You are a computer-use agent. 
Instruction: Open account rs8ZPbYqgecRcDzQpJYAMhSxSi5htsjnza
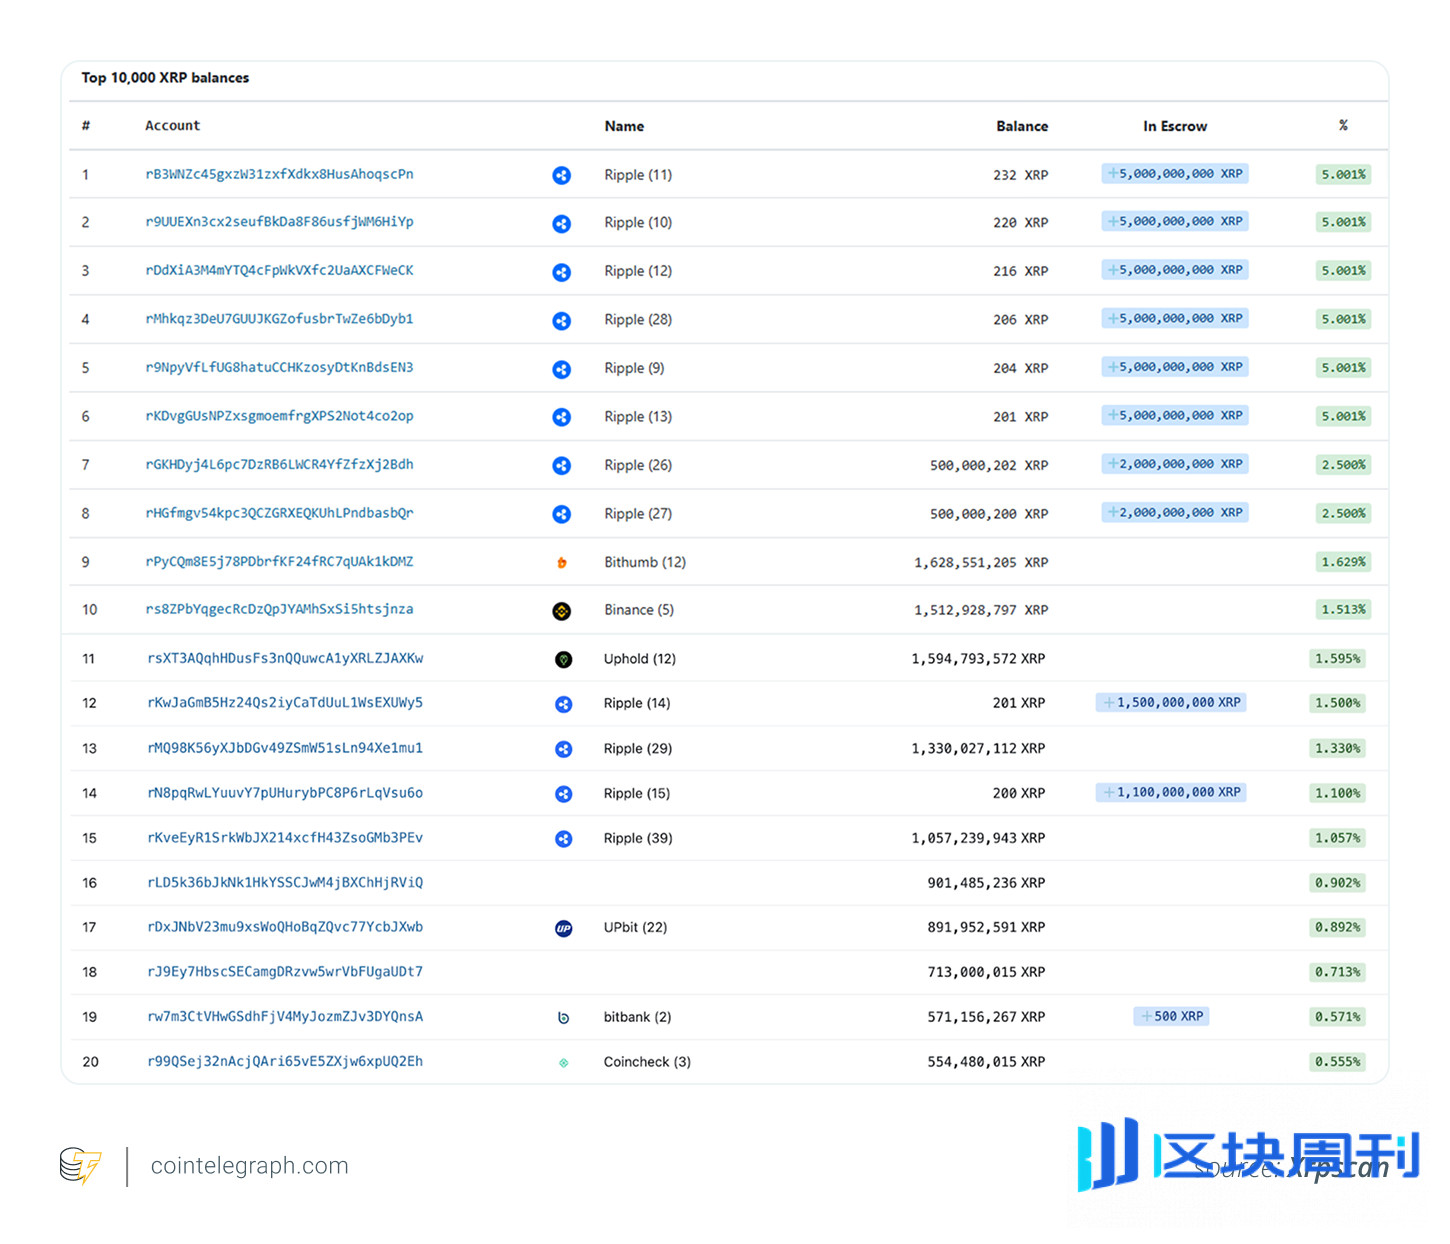[x=279, y=609]
